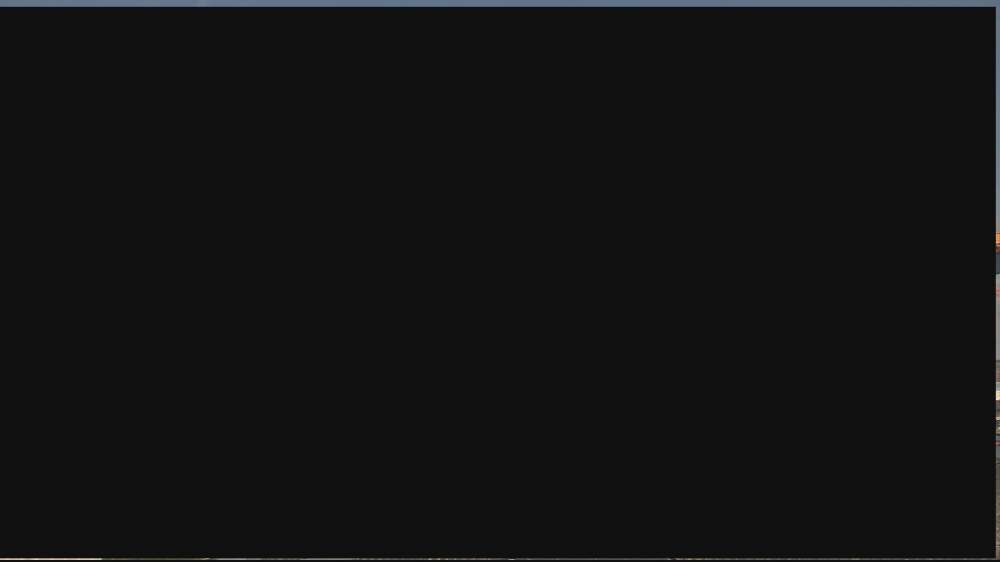Click the orange spot on the right edge

(997, 240)
